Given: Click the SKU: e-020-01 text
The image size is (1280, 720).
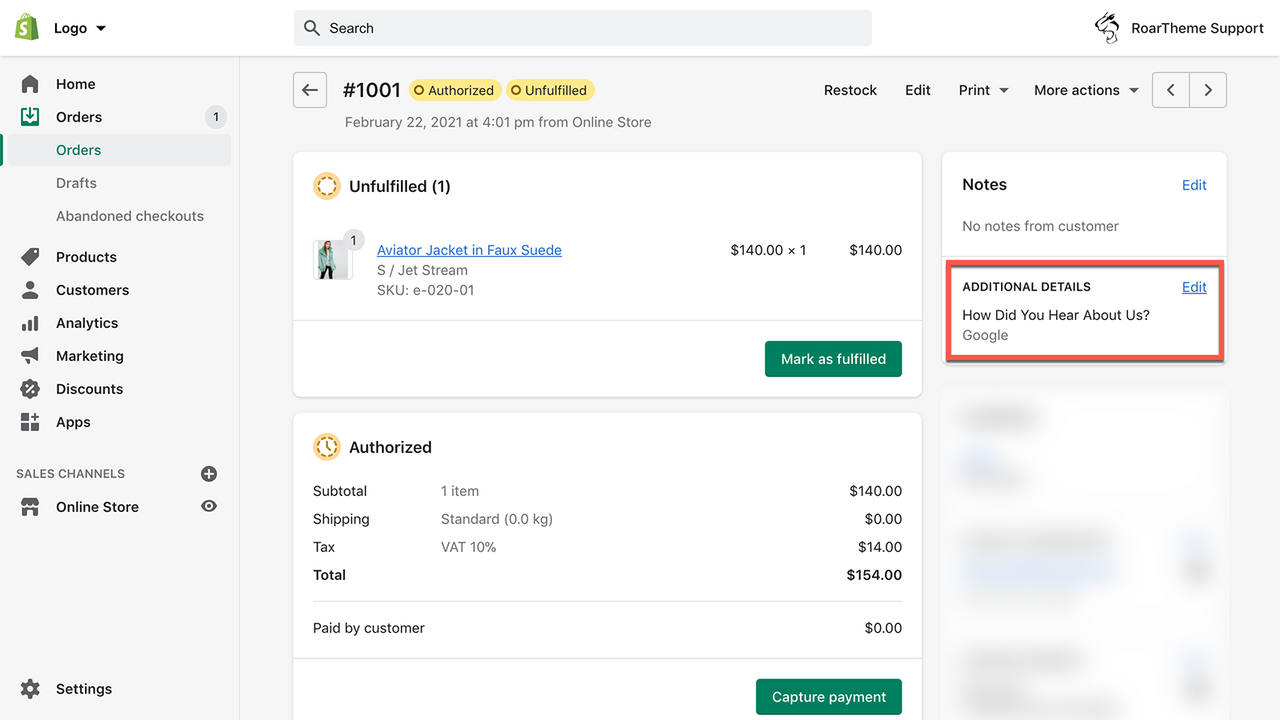Looking at the screenshot, I should coord(426,290).
